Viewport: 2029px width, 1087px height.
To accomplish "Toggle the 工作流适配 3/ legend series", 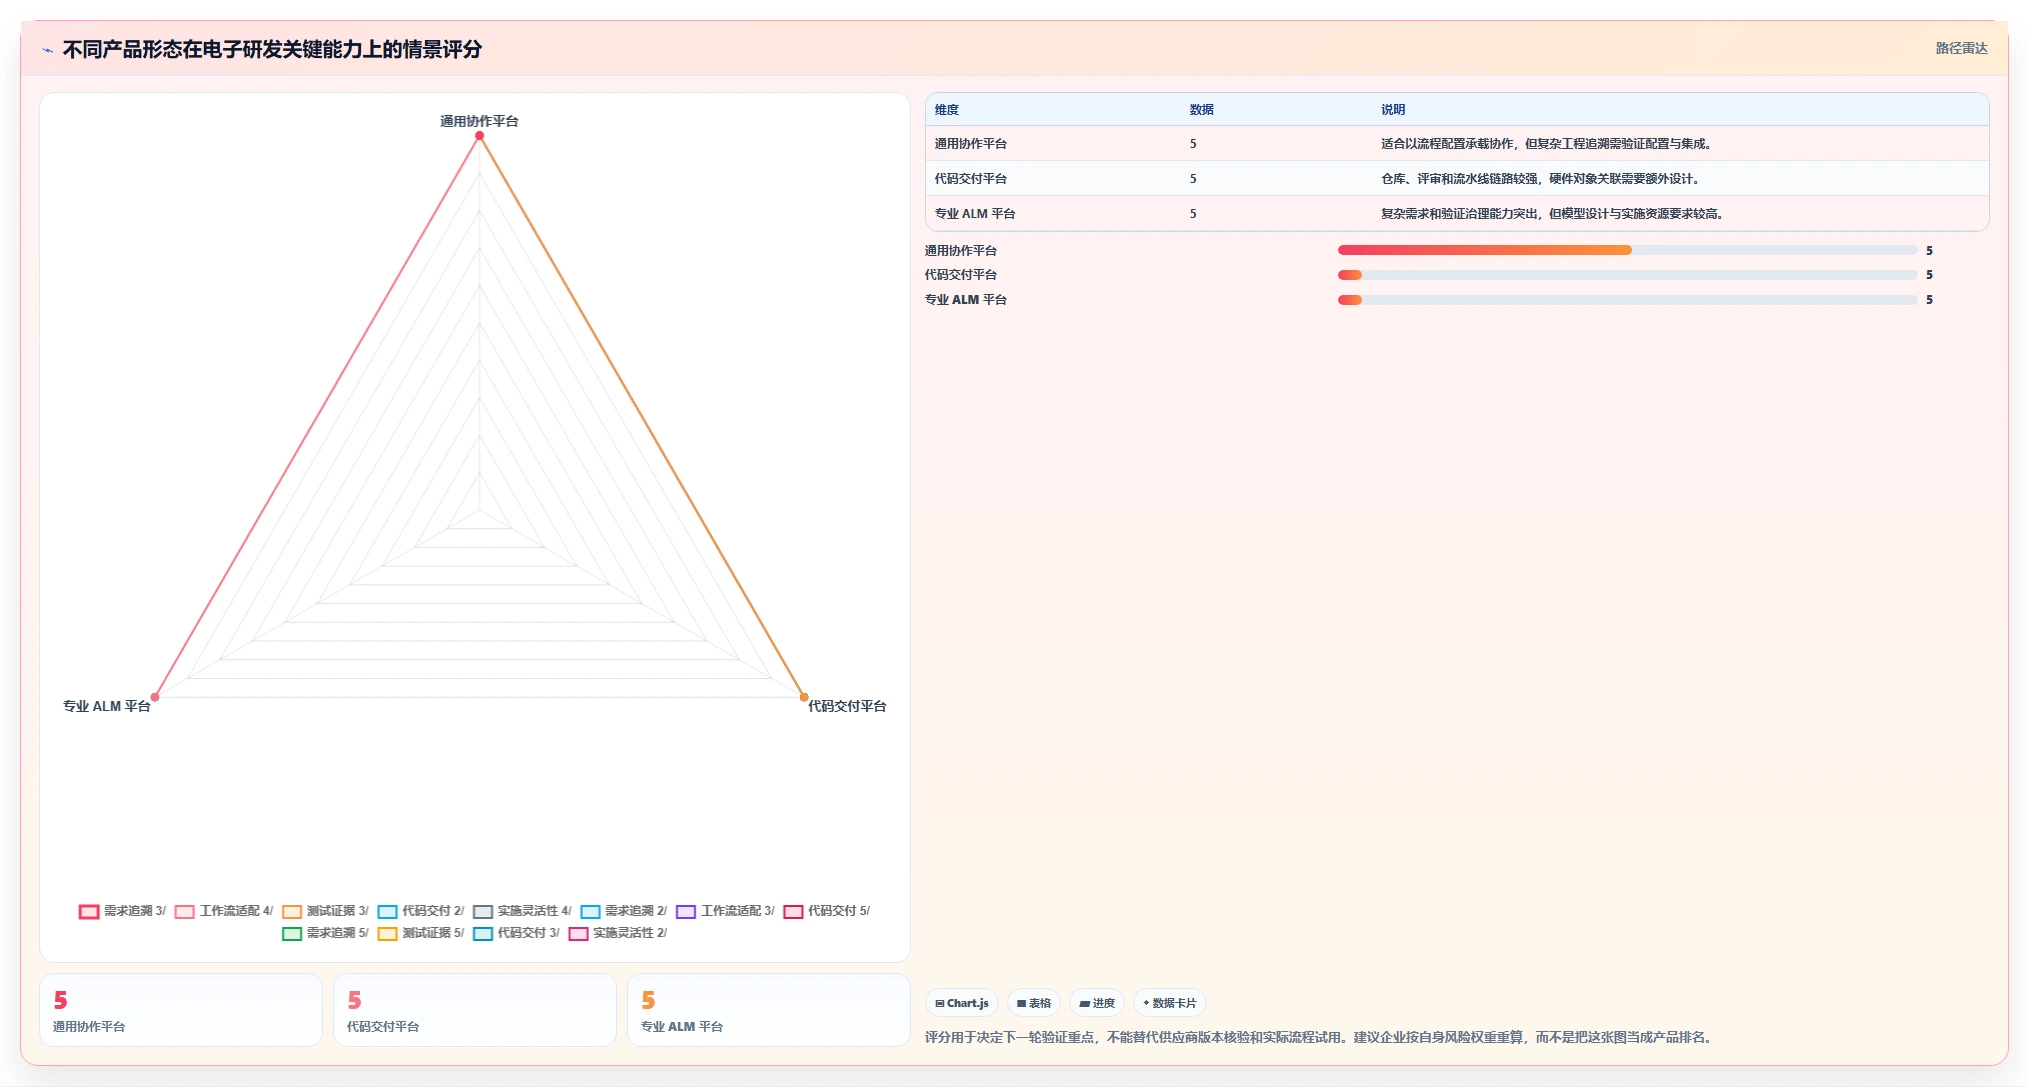I will (725, 911).
